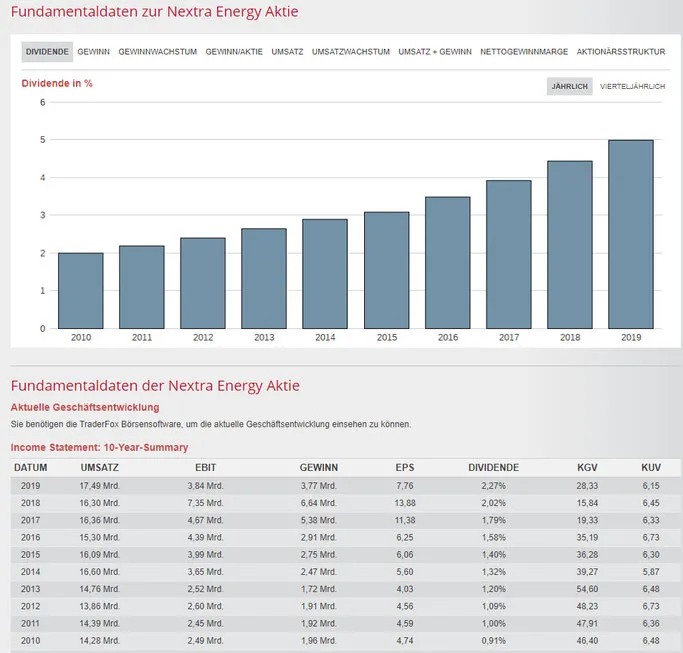Click the 14,39 Mrd. Umsatz value

[100, 623]
